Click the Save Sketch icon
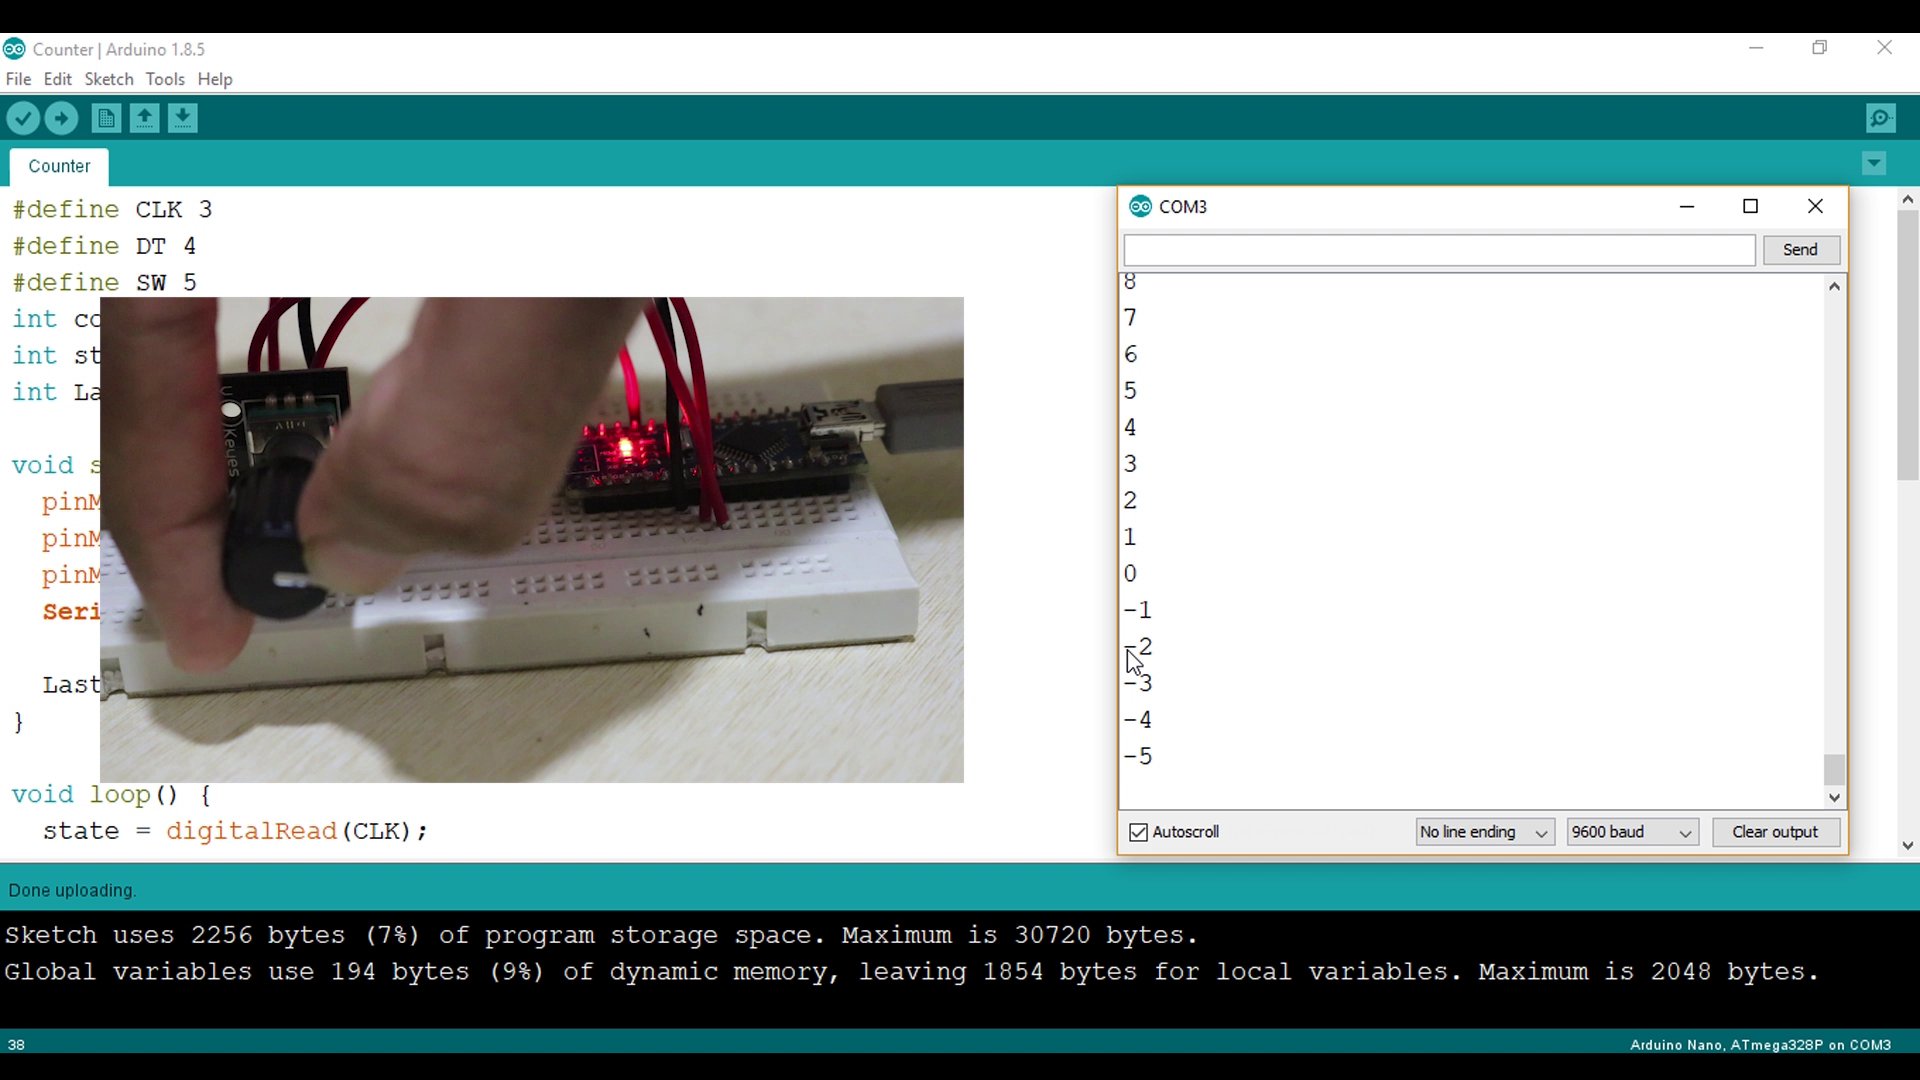 coord(183,119)
